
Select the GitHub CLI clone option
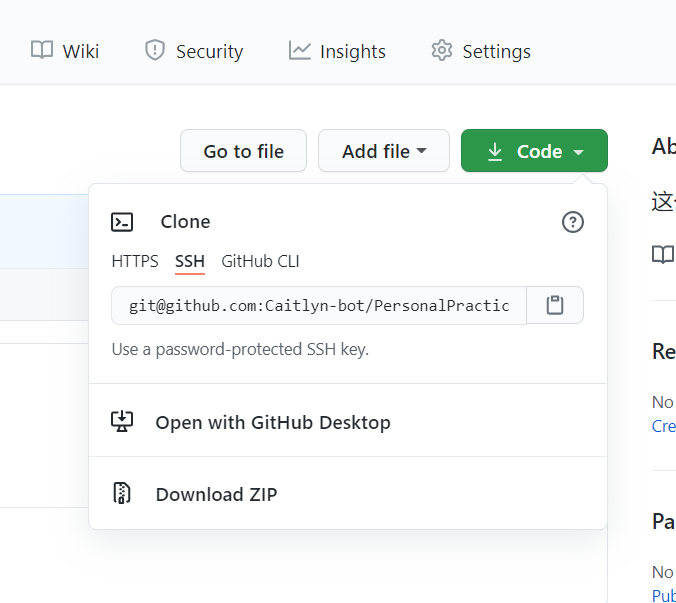[x=260, y=261]
